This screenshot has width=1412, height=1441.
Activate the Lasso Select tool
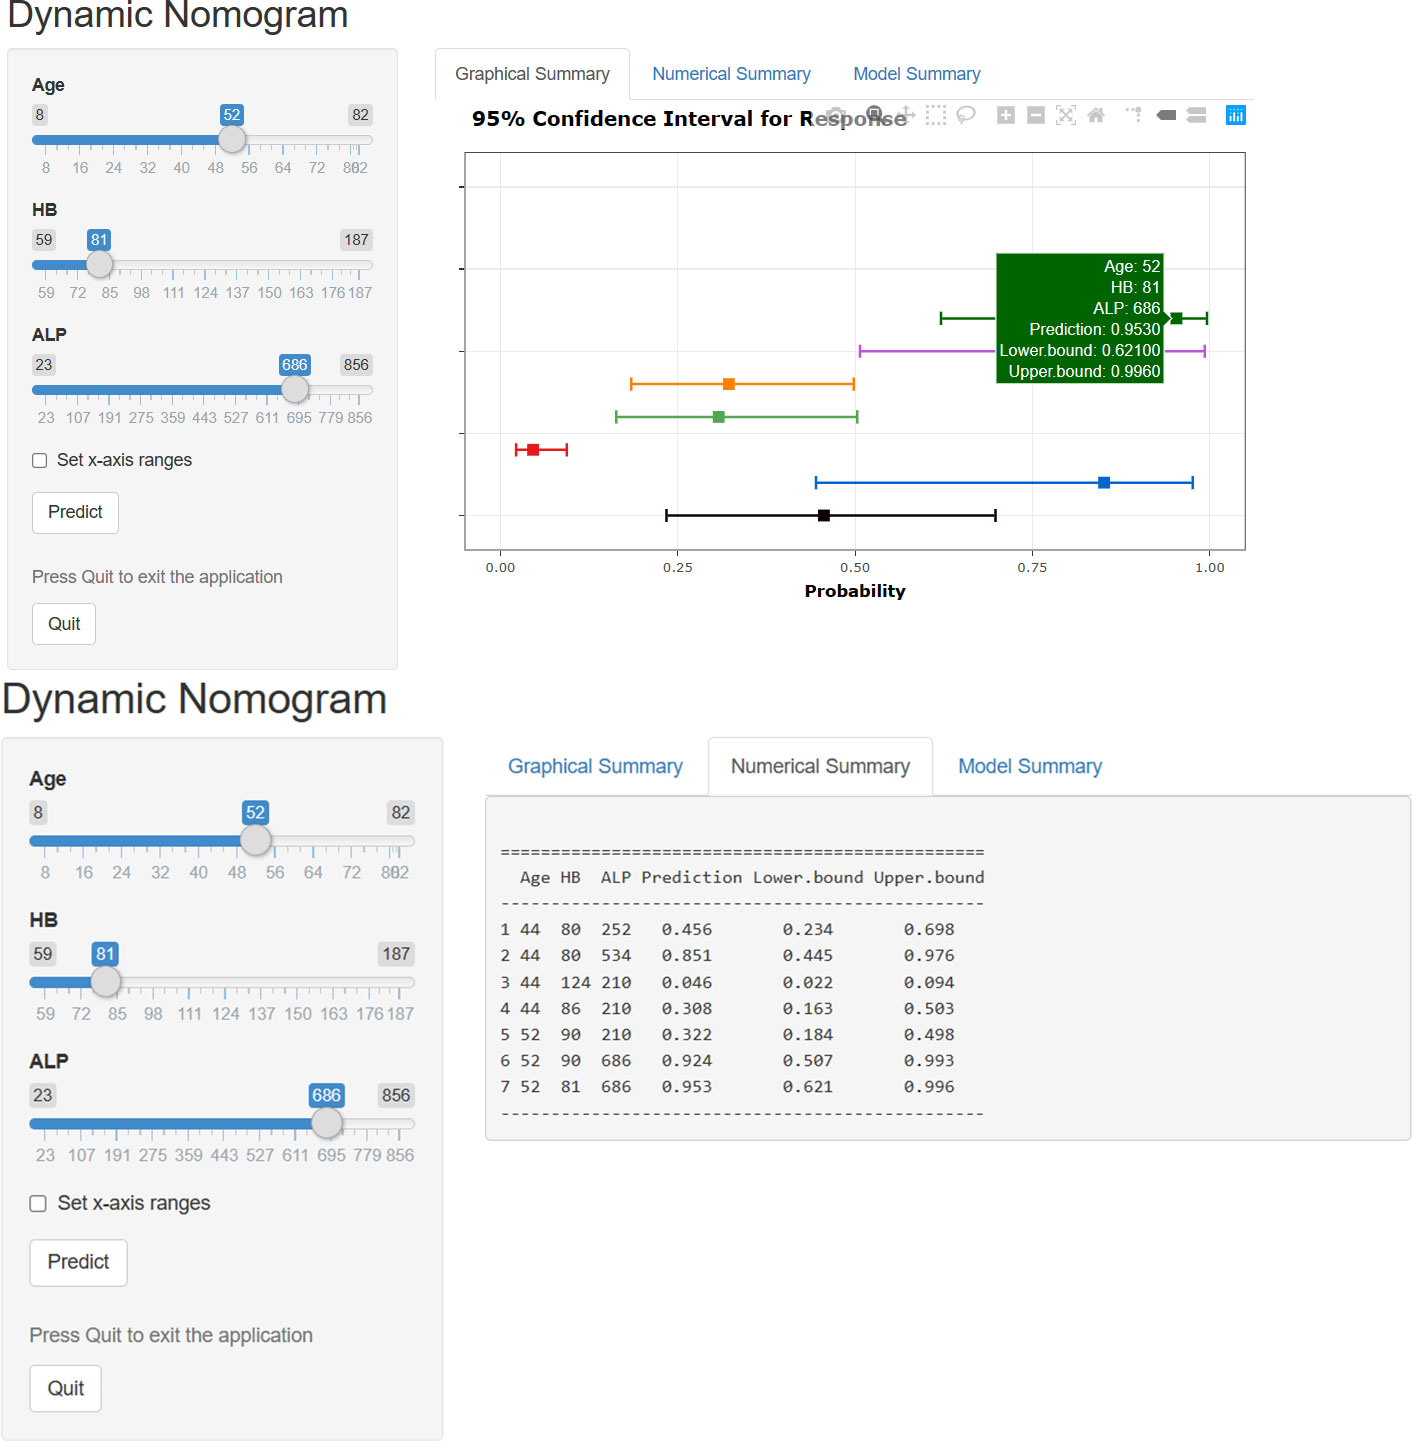966,115
